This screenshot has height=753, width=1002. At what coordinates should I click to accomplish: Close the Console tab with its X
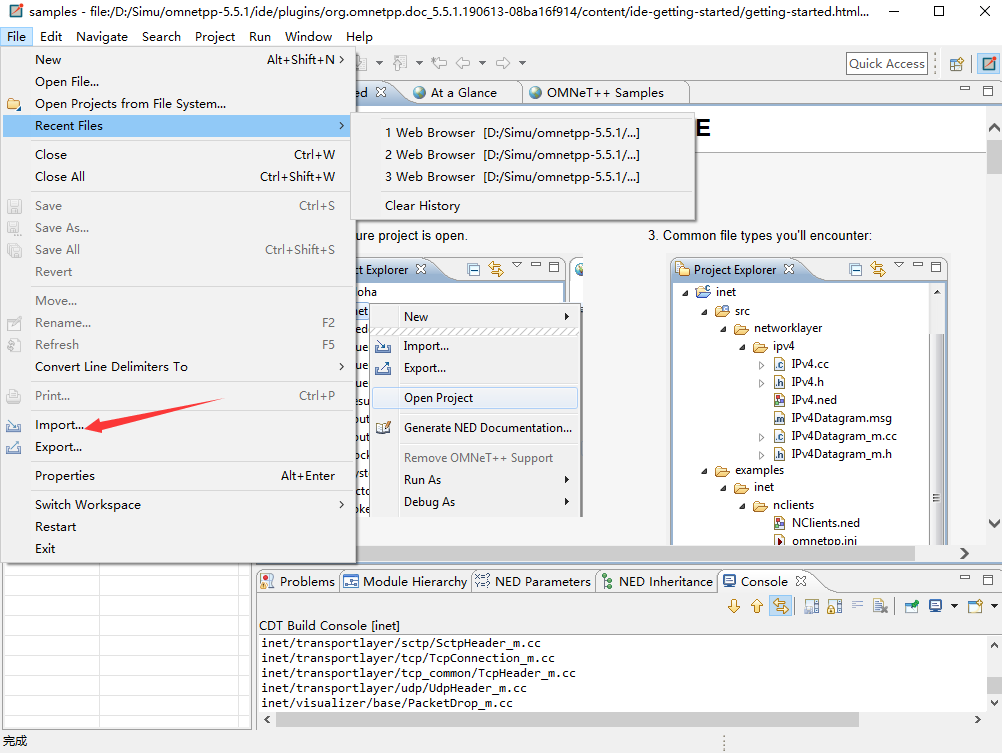click(801, 581)
